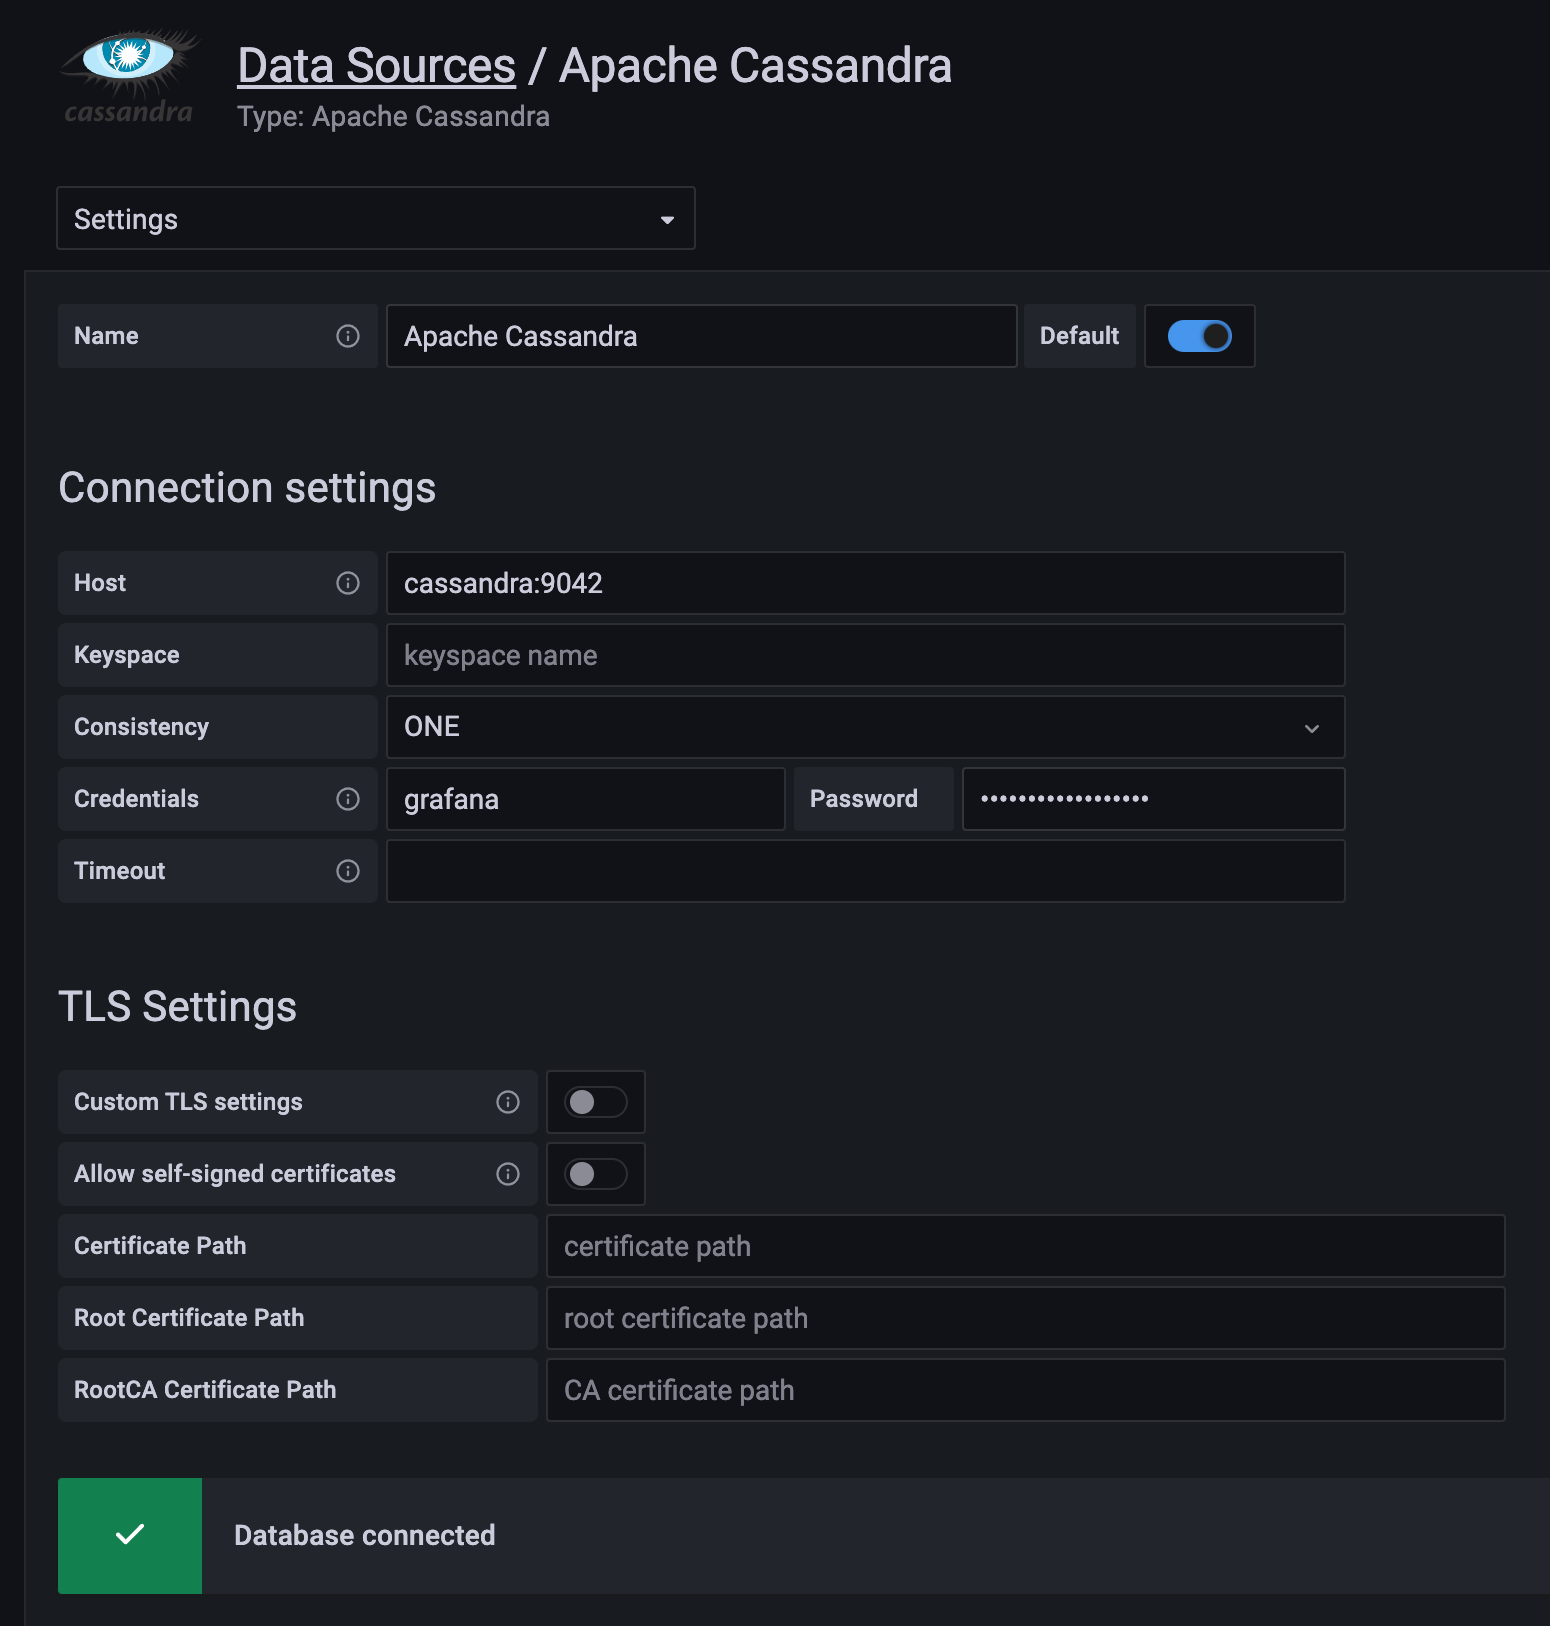Image resolution: width=1550 pixels, height=1626 pixels.
Task: Show info tooltip for Credentials field
Action: point(348,799)
